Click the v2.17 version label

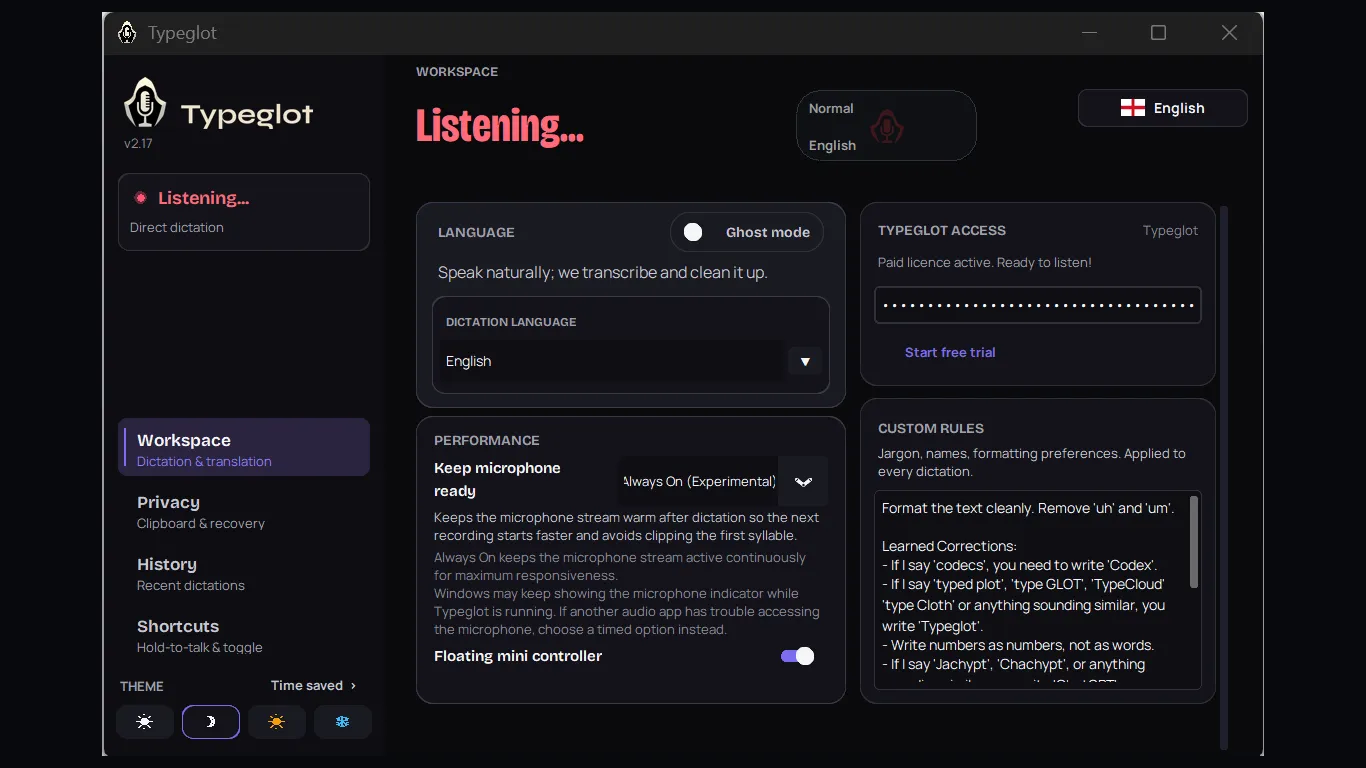click(138, 143)
